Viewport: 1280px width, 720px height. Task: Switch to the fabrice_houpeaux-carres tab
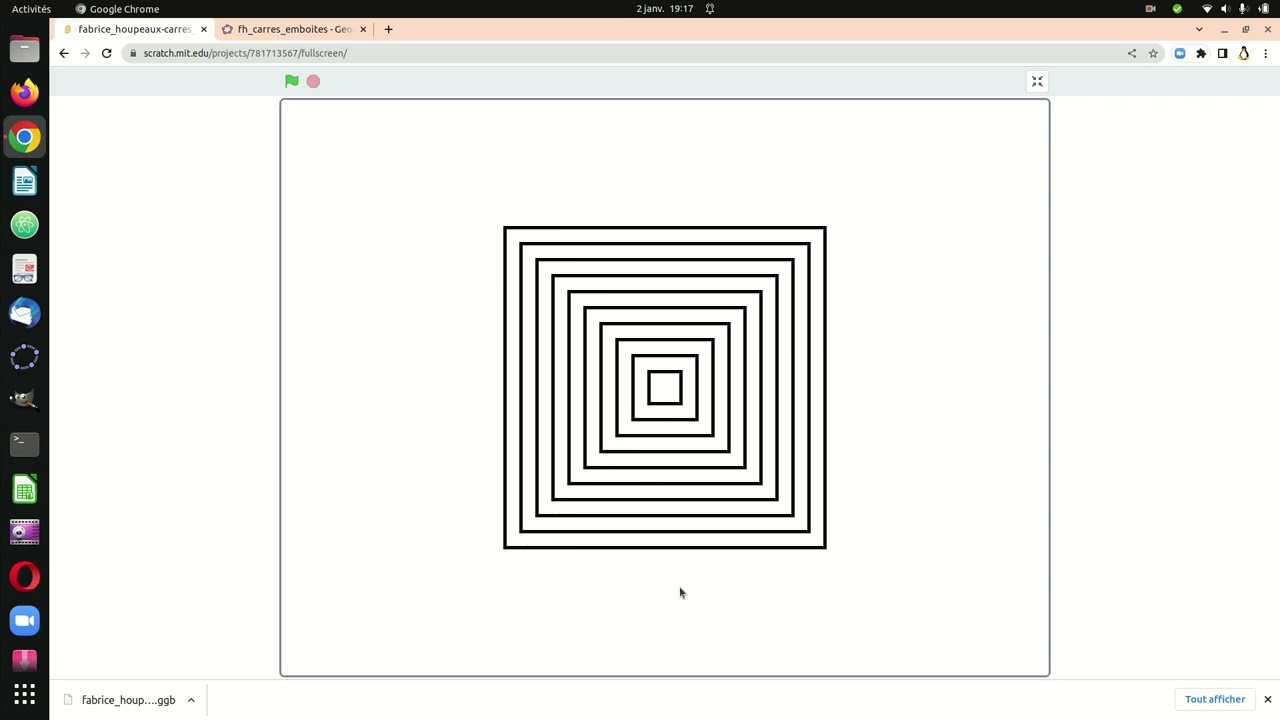[134, 29]
